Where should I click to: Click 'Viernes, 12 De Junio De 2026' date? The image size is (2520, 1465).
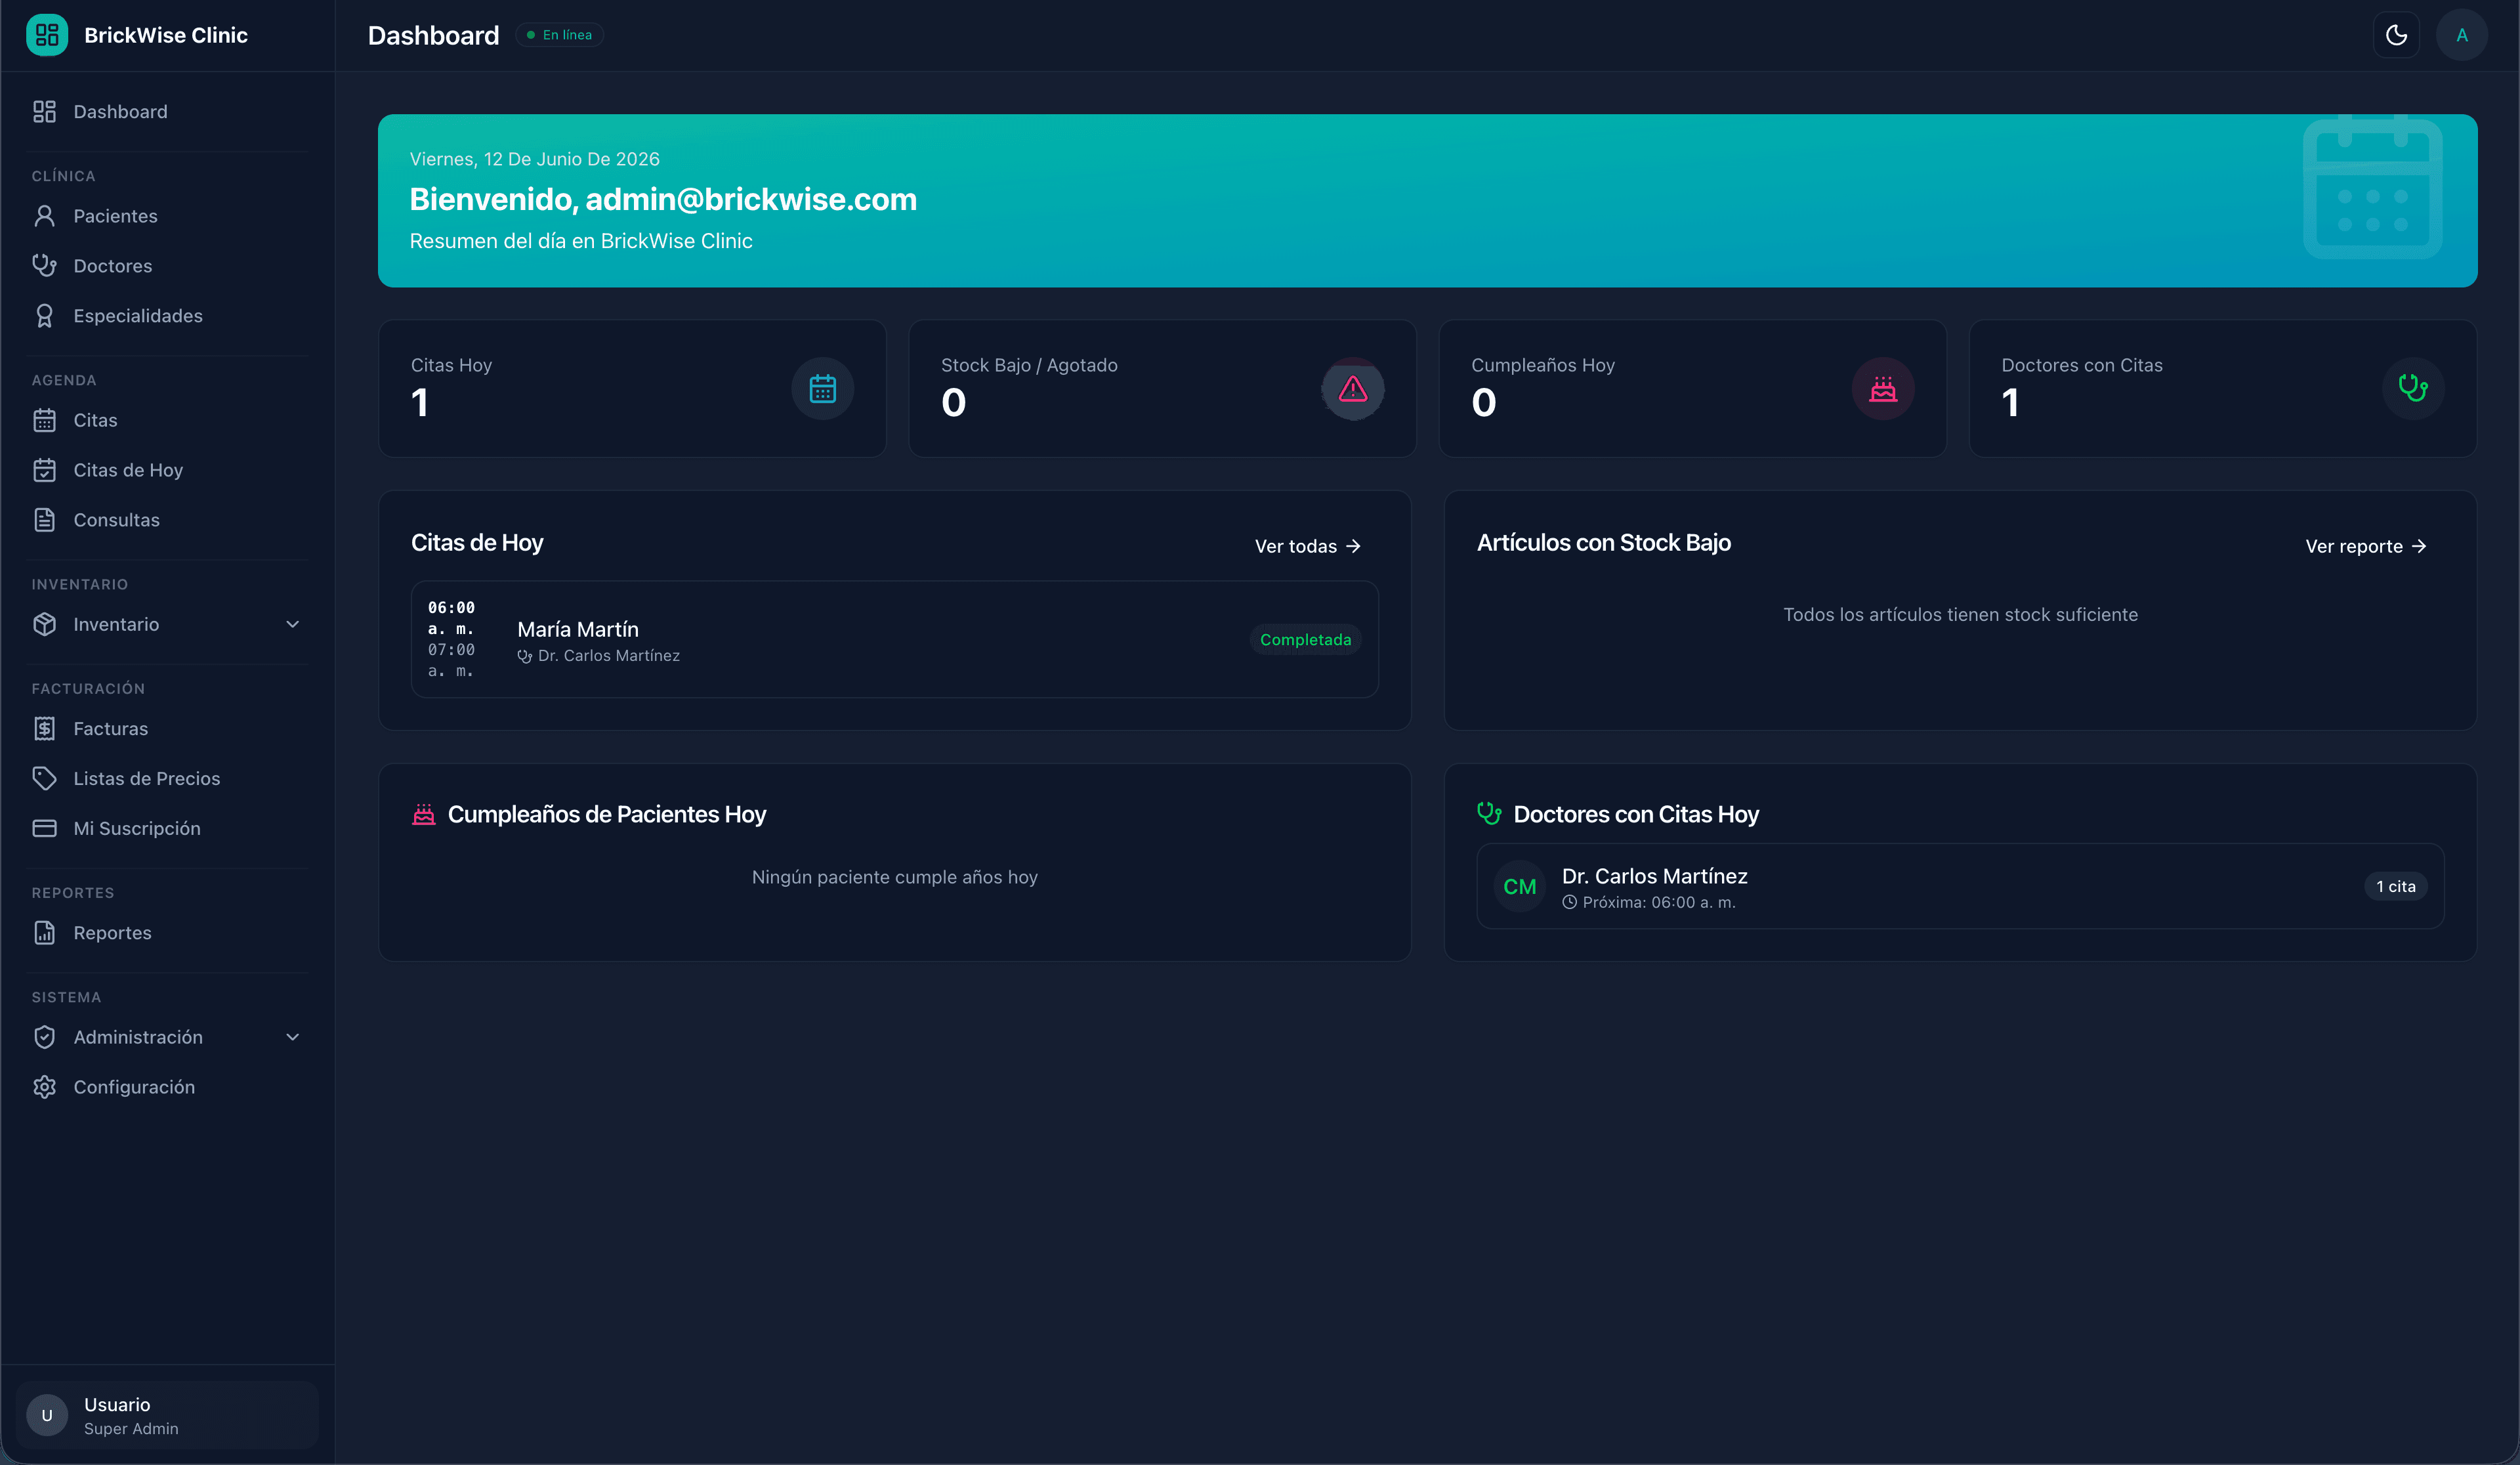coord(534,159)
